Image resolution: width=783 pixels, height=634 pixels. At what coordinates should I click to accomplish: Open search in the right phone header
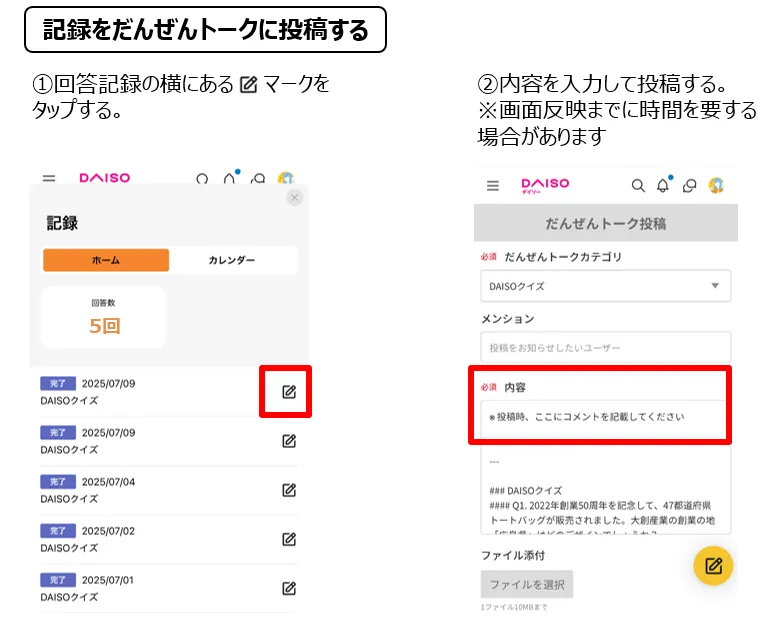point(638,186)
